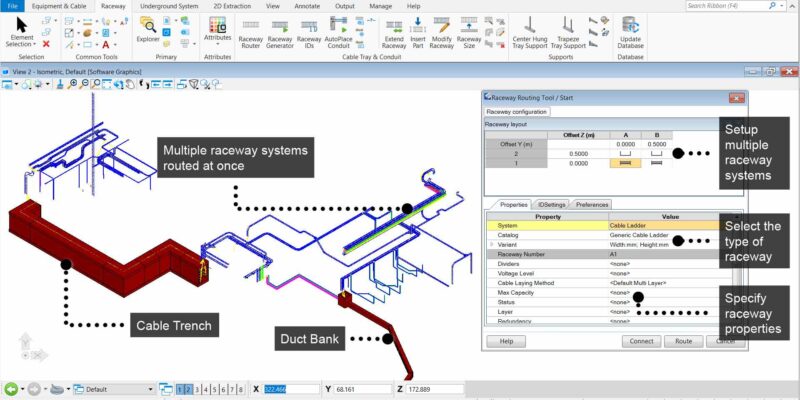800x400 pixels.
Task: Toggle view 3 in the view group bar
Action: (196, 389)
